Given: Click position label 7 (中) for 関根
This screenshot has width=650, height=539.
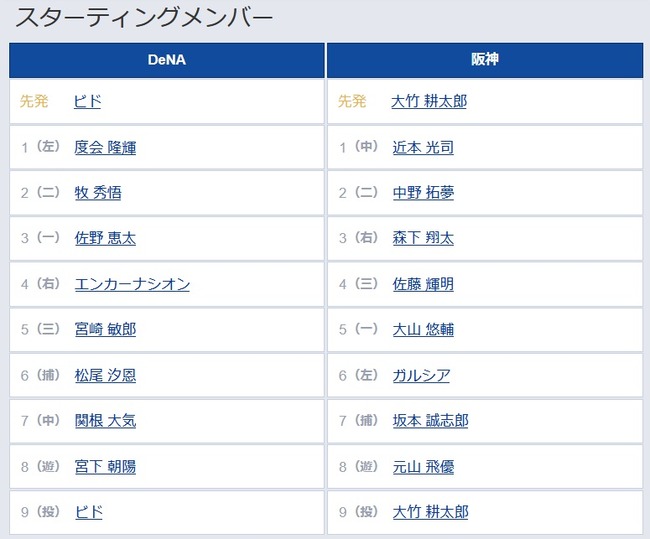Looking at the screenshot, I should point(41,420).
